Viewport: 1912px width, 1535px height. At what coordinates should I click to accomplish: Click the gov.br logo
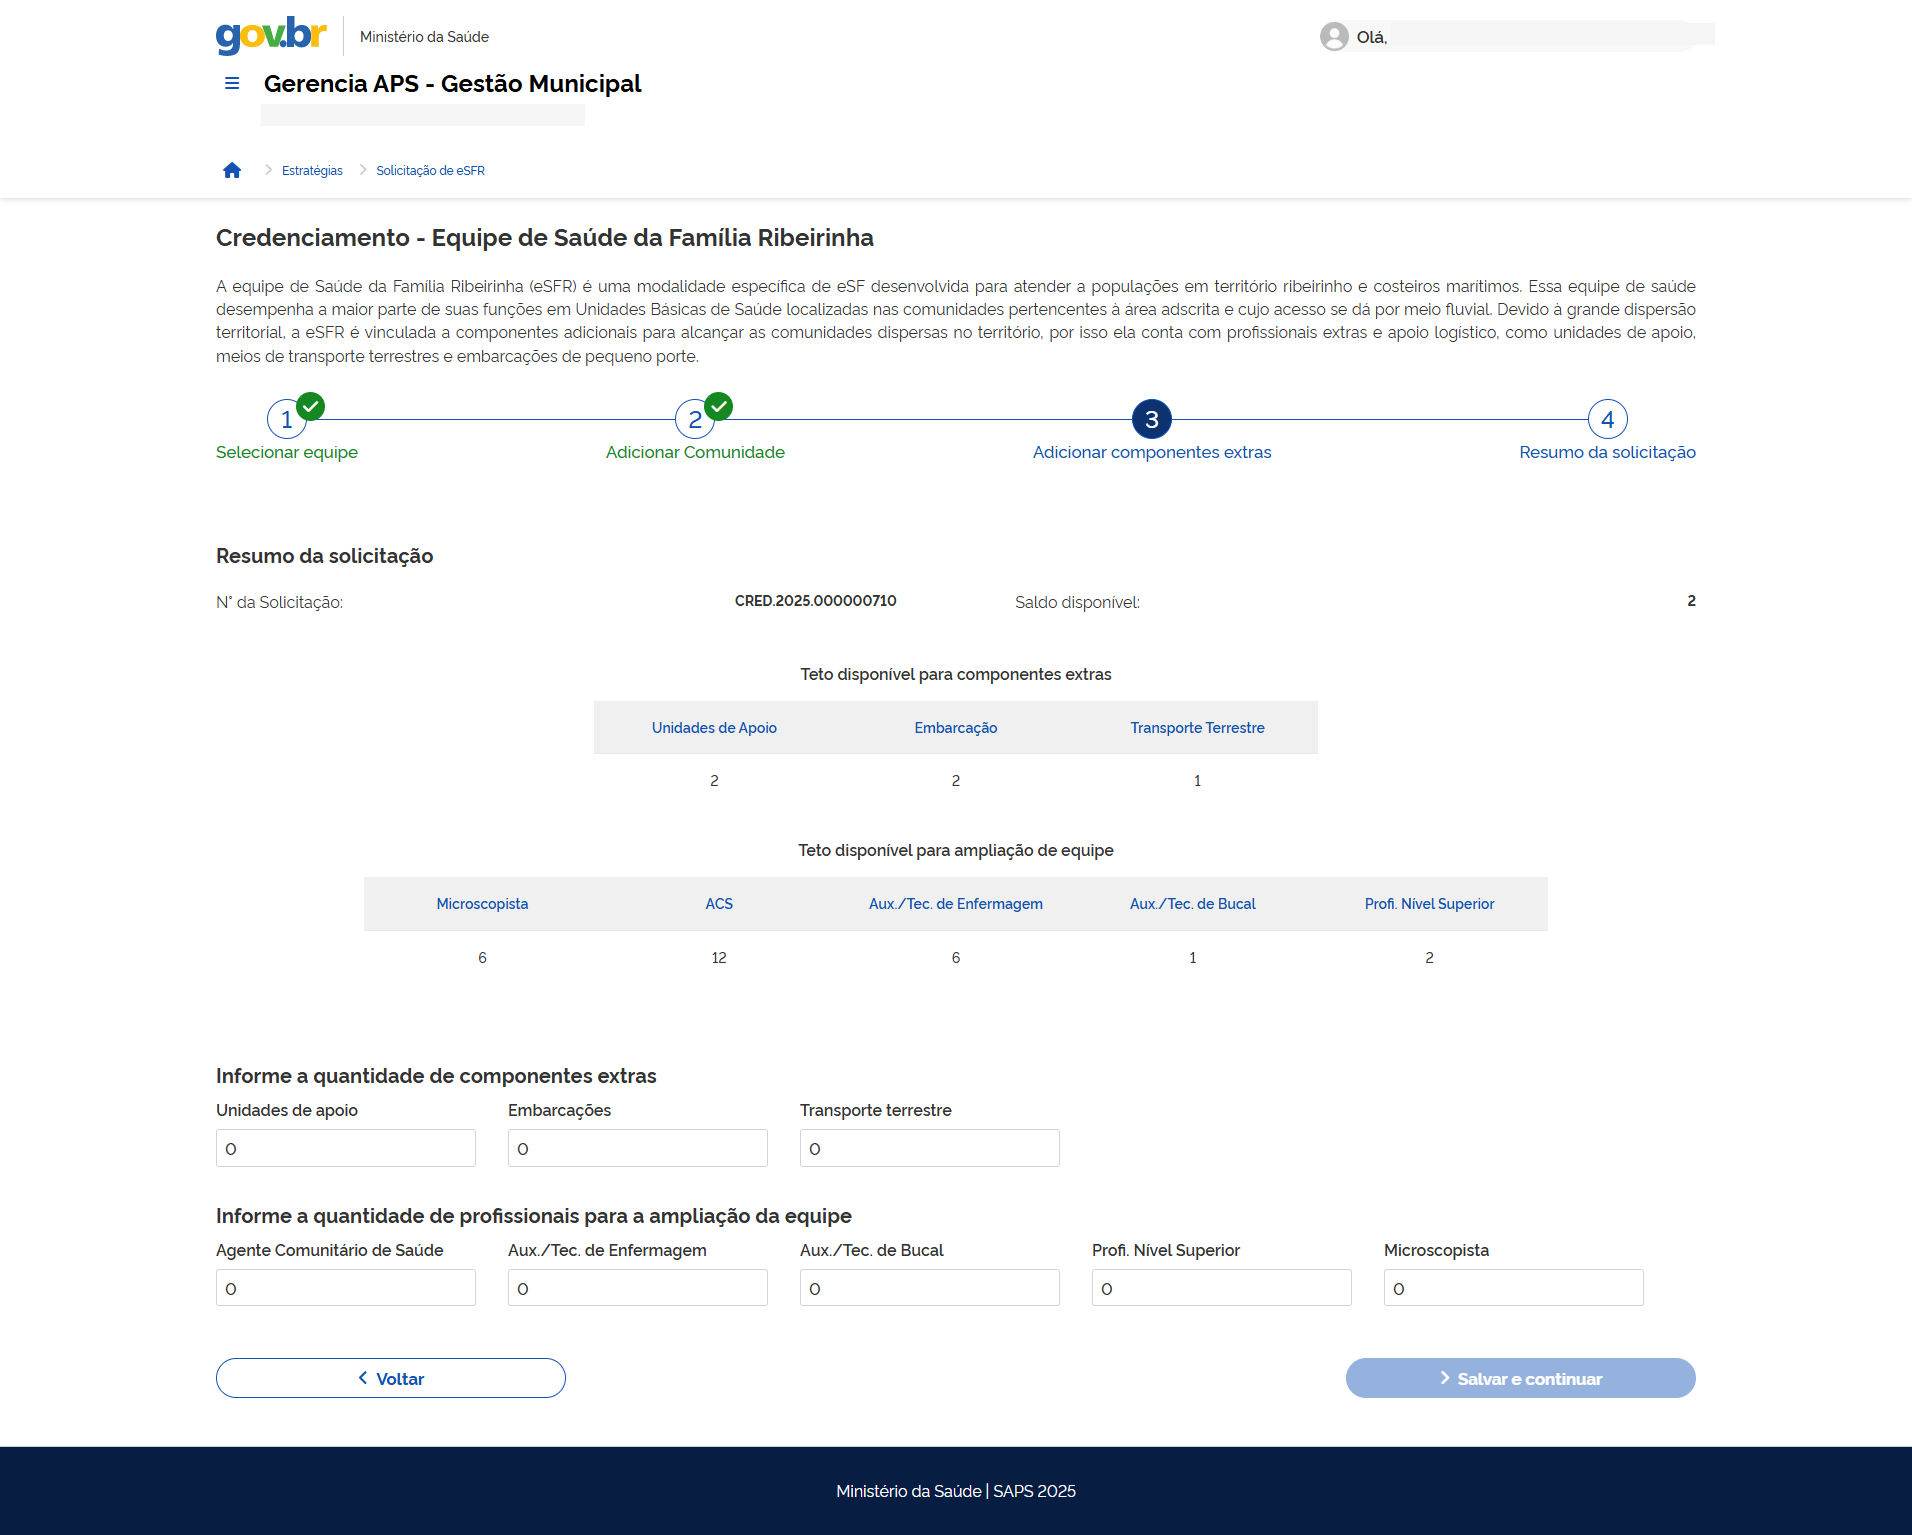271,36
